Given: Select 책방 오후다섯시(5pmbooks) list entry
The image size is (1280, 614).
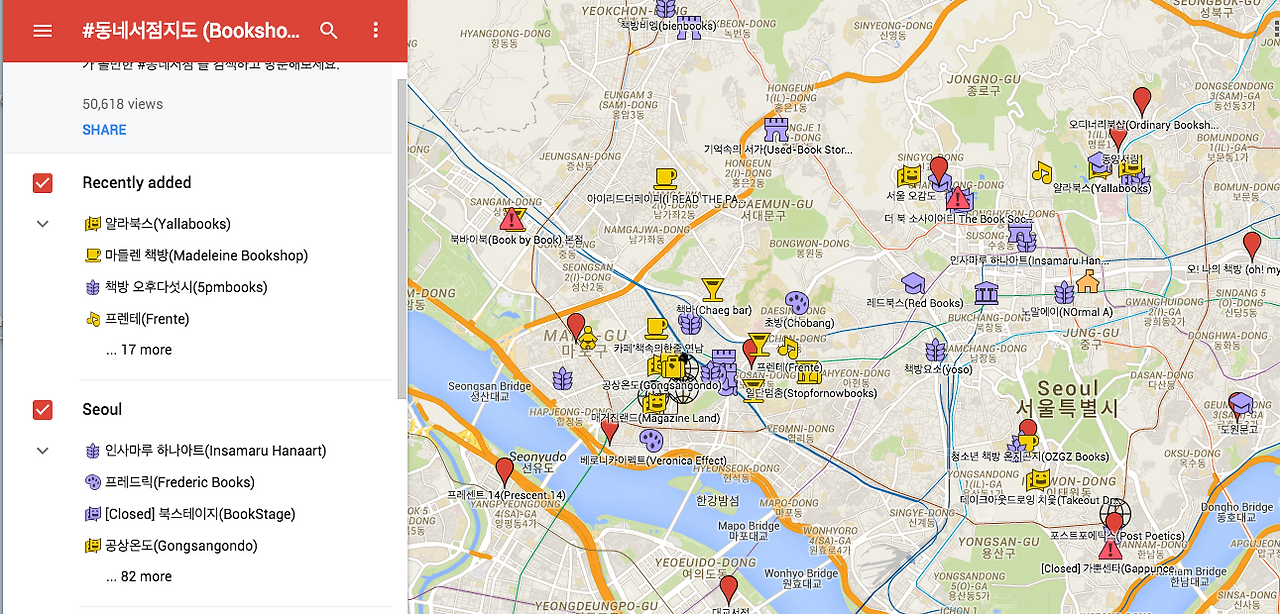Looking at the screenshot, I should click(176, 288).
